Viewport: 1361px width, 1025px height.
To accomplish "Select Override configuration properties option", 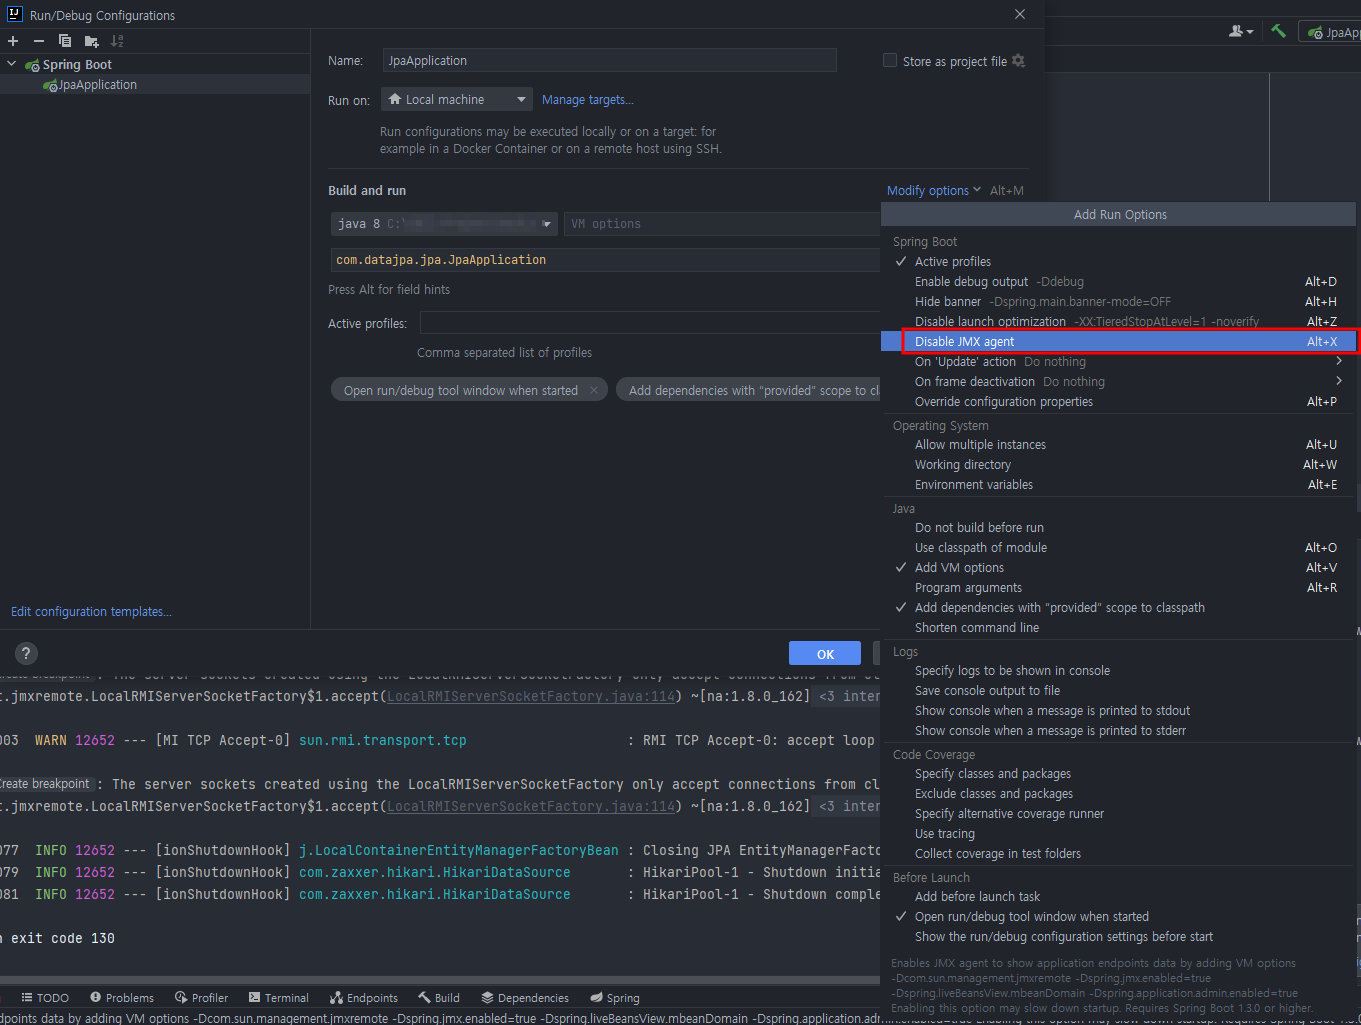I will [1118, 402].
